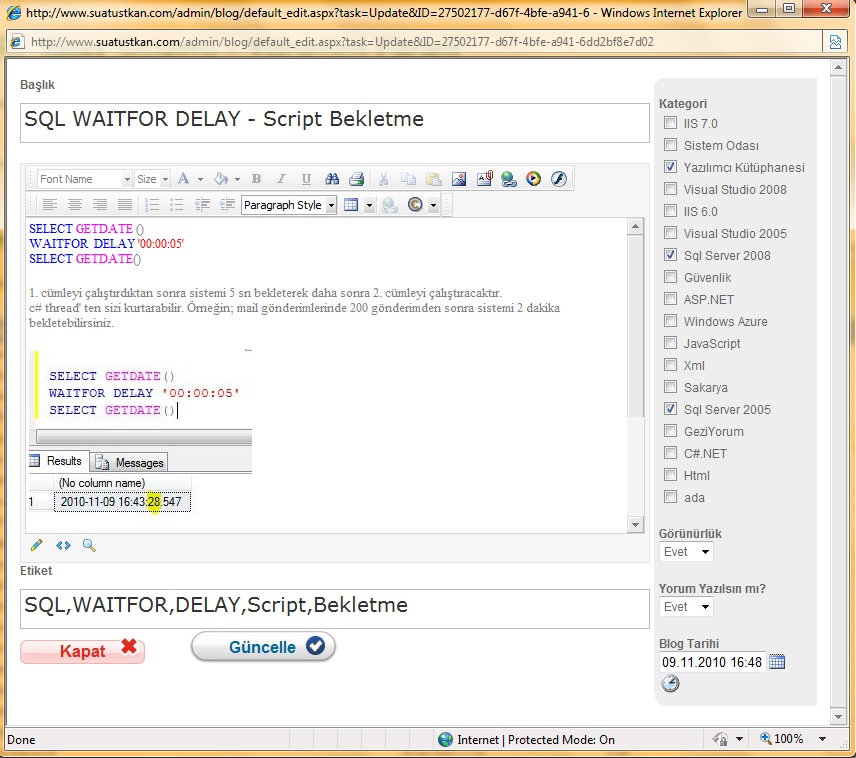Check the C#.NET category
This screenshot has width=856, height=758.
tap(670, 453)
